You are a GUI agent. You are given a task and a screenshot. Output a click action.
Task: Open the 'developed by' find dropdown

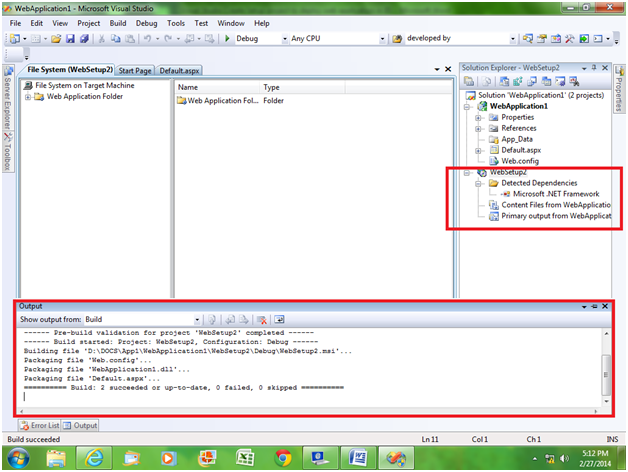(513, 39)
